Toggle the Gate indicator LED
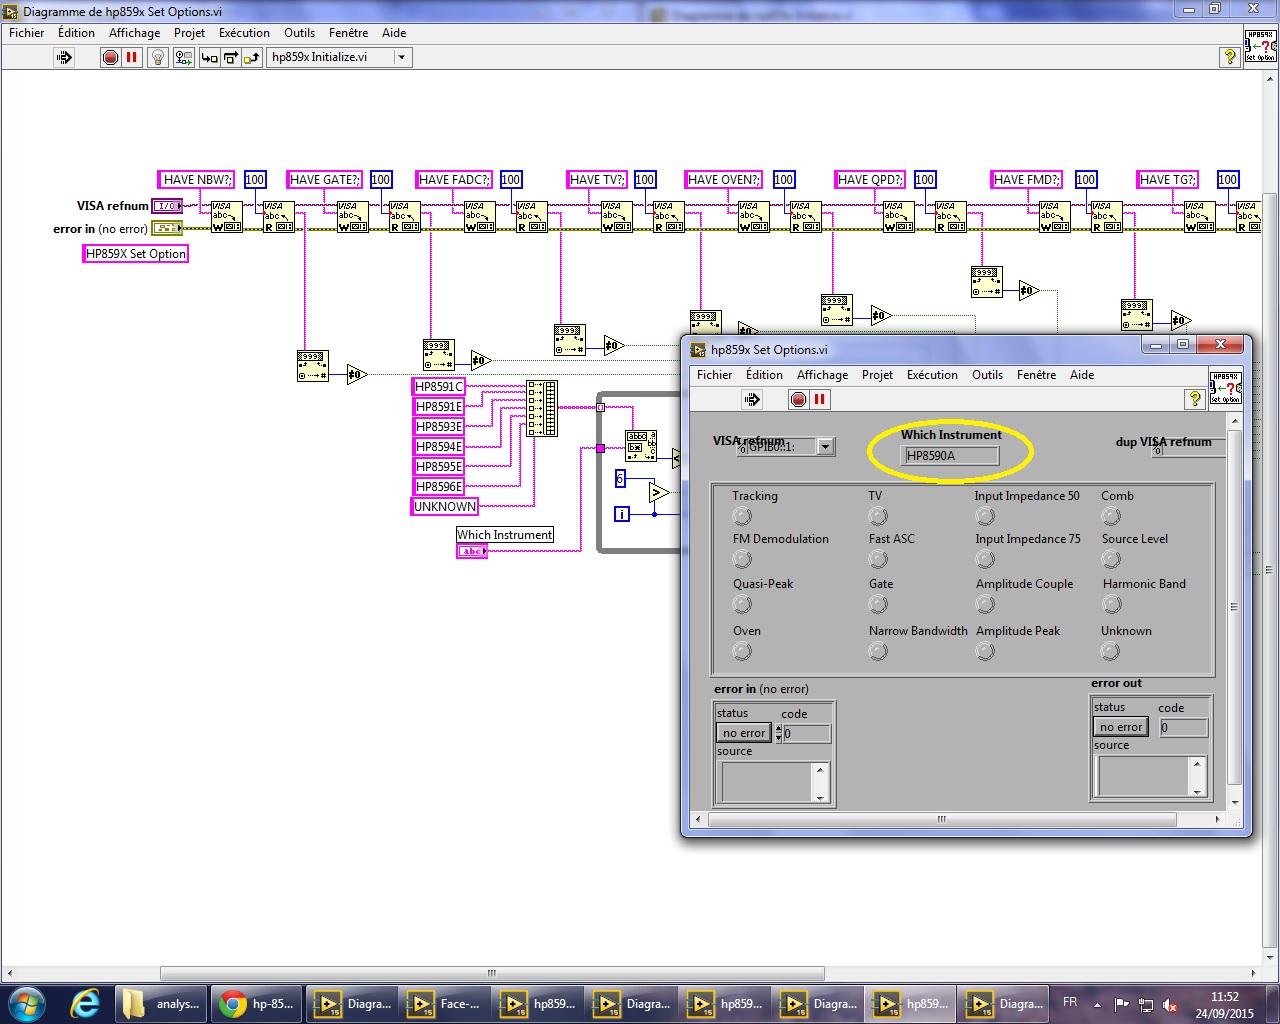 pos(878,604)
